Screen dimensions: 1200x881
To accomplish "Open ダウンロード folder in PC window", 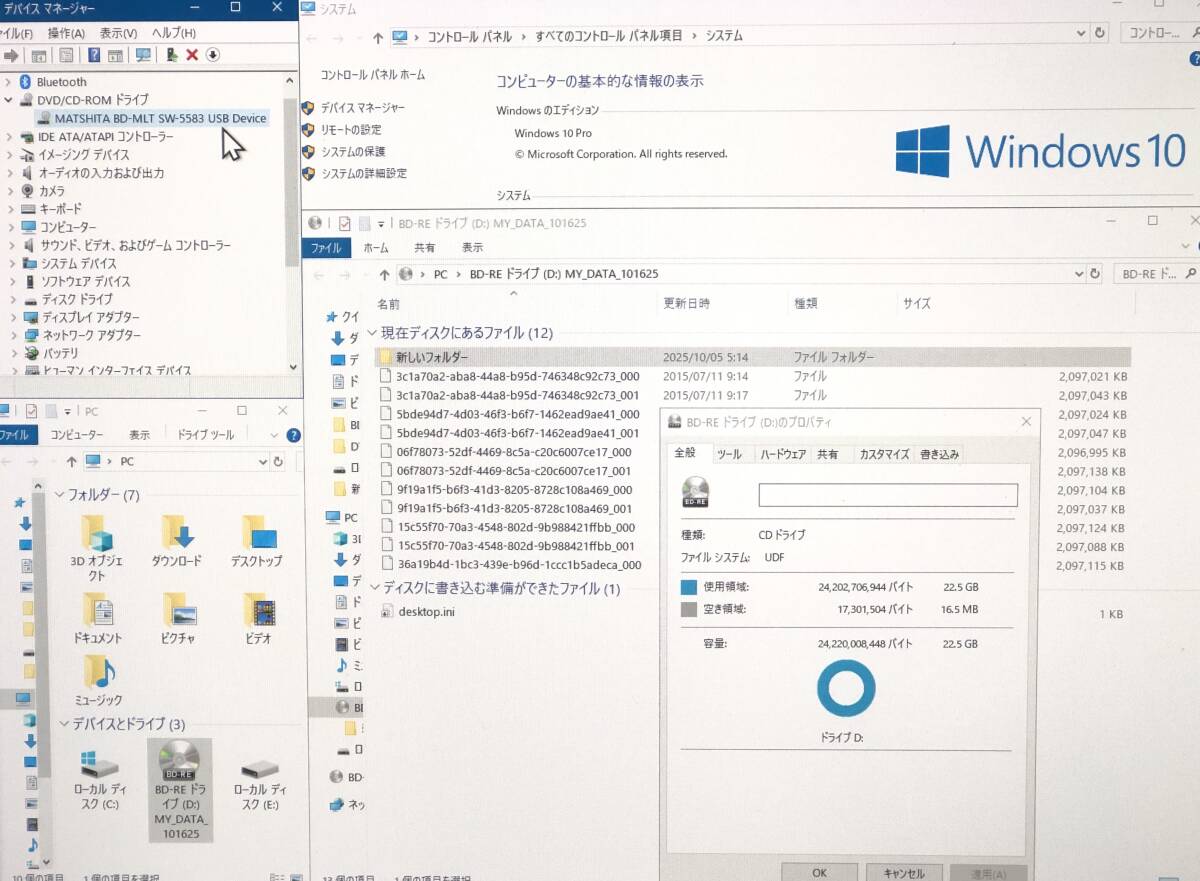I will [177, 542].
